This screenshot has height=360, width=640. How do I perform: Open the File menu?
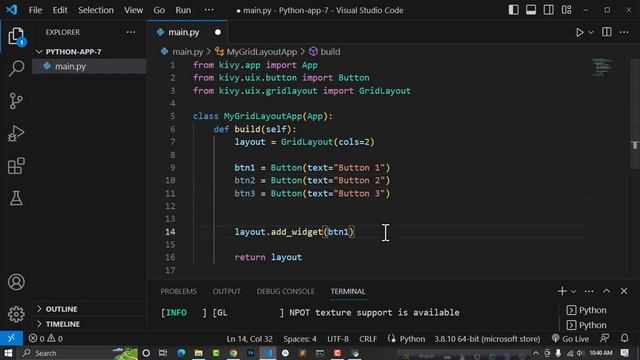click(x=36, y=10)
